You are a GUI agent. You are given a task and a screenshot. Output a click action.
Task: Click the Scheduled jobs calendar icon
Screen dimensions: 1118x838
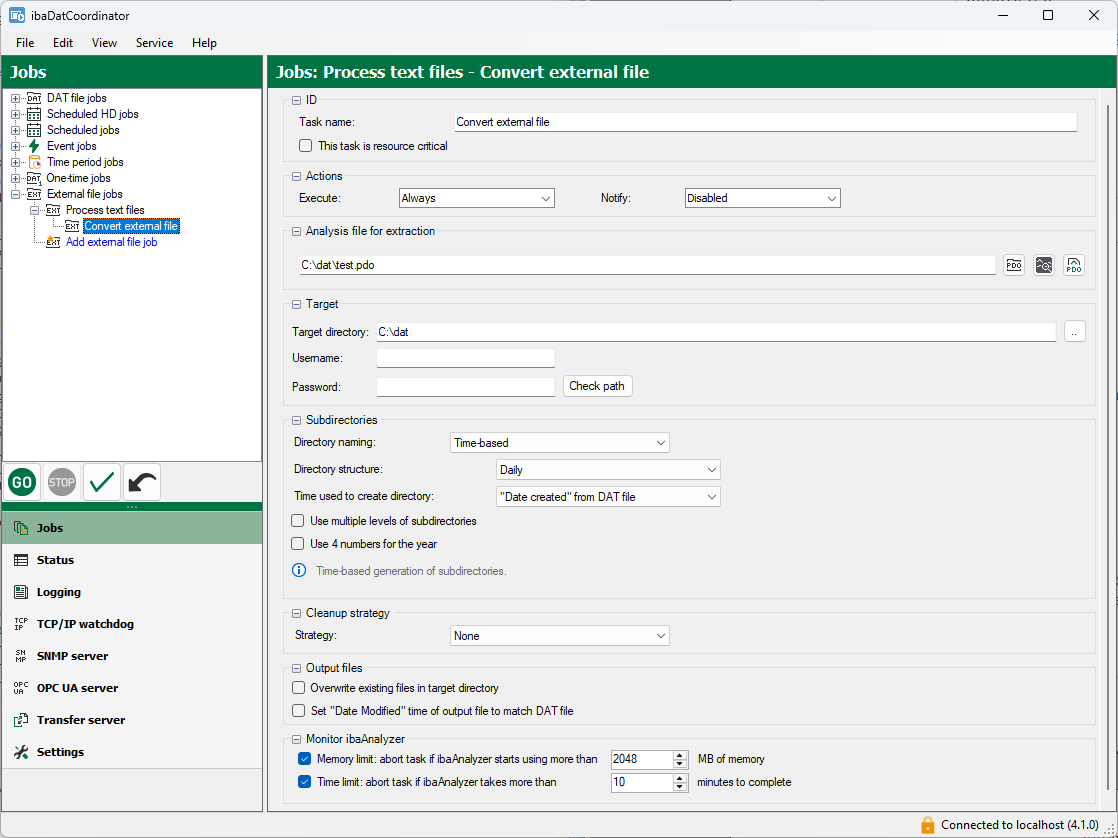[x=34, y=130]
